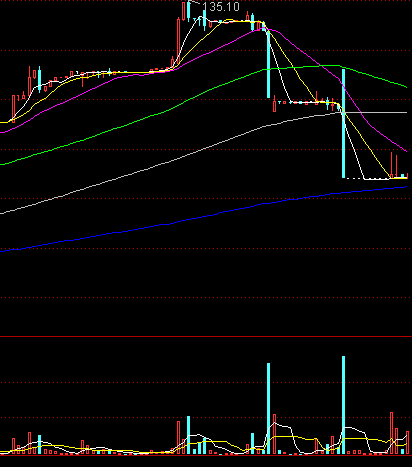Select the tallest cyan volume bar

pyautogui.click(x=343, y=405)
